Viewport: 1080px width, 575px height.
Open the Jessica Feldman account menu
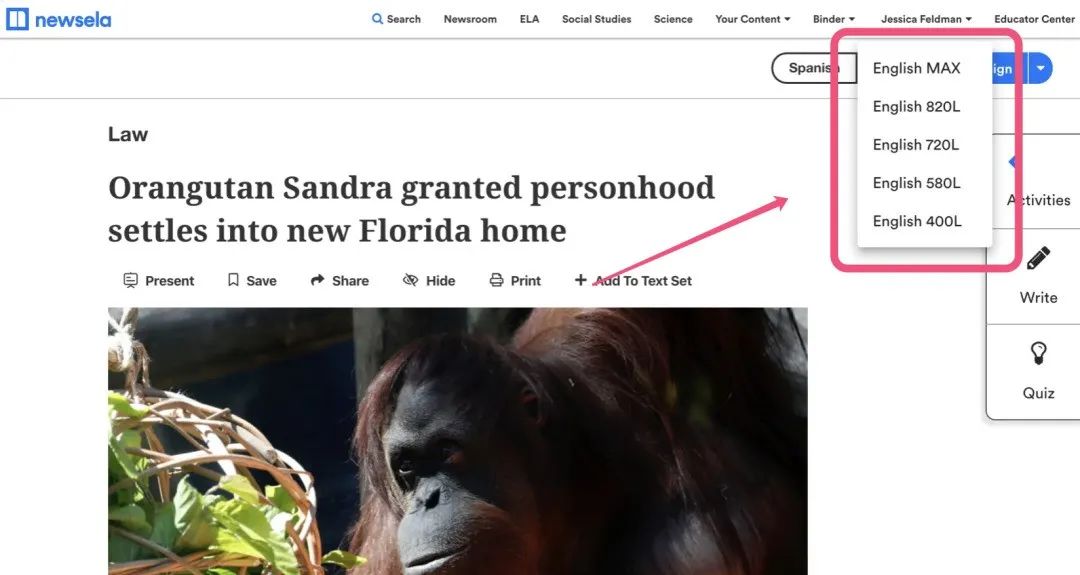(x=926, y=19)
